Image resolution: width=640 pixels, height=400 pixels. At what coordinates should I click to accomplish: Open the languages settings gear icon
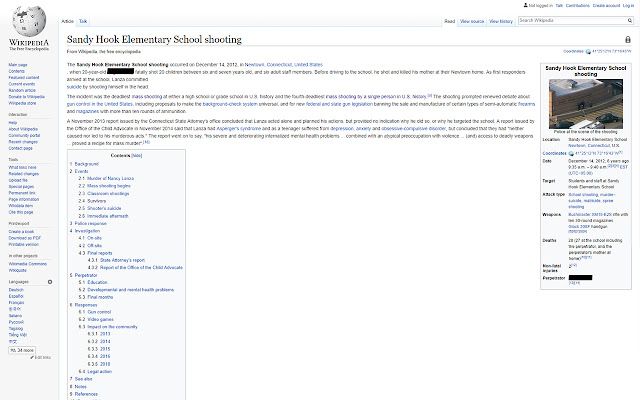pos(50,282)
